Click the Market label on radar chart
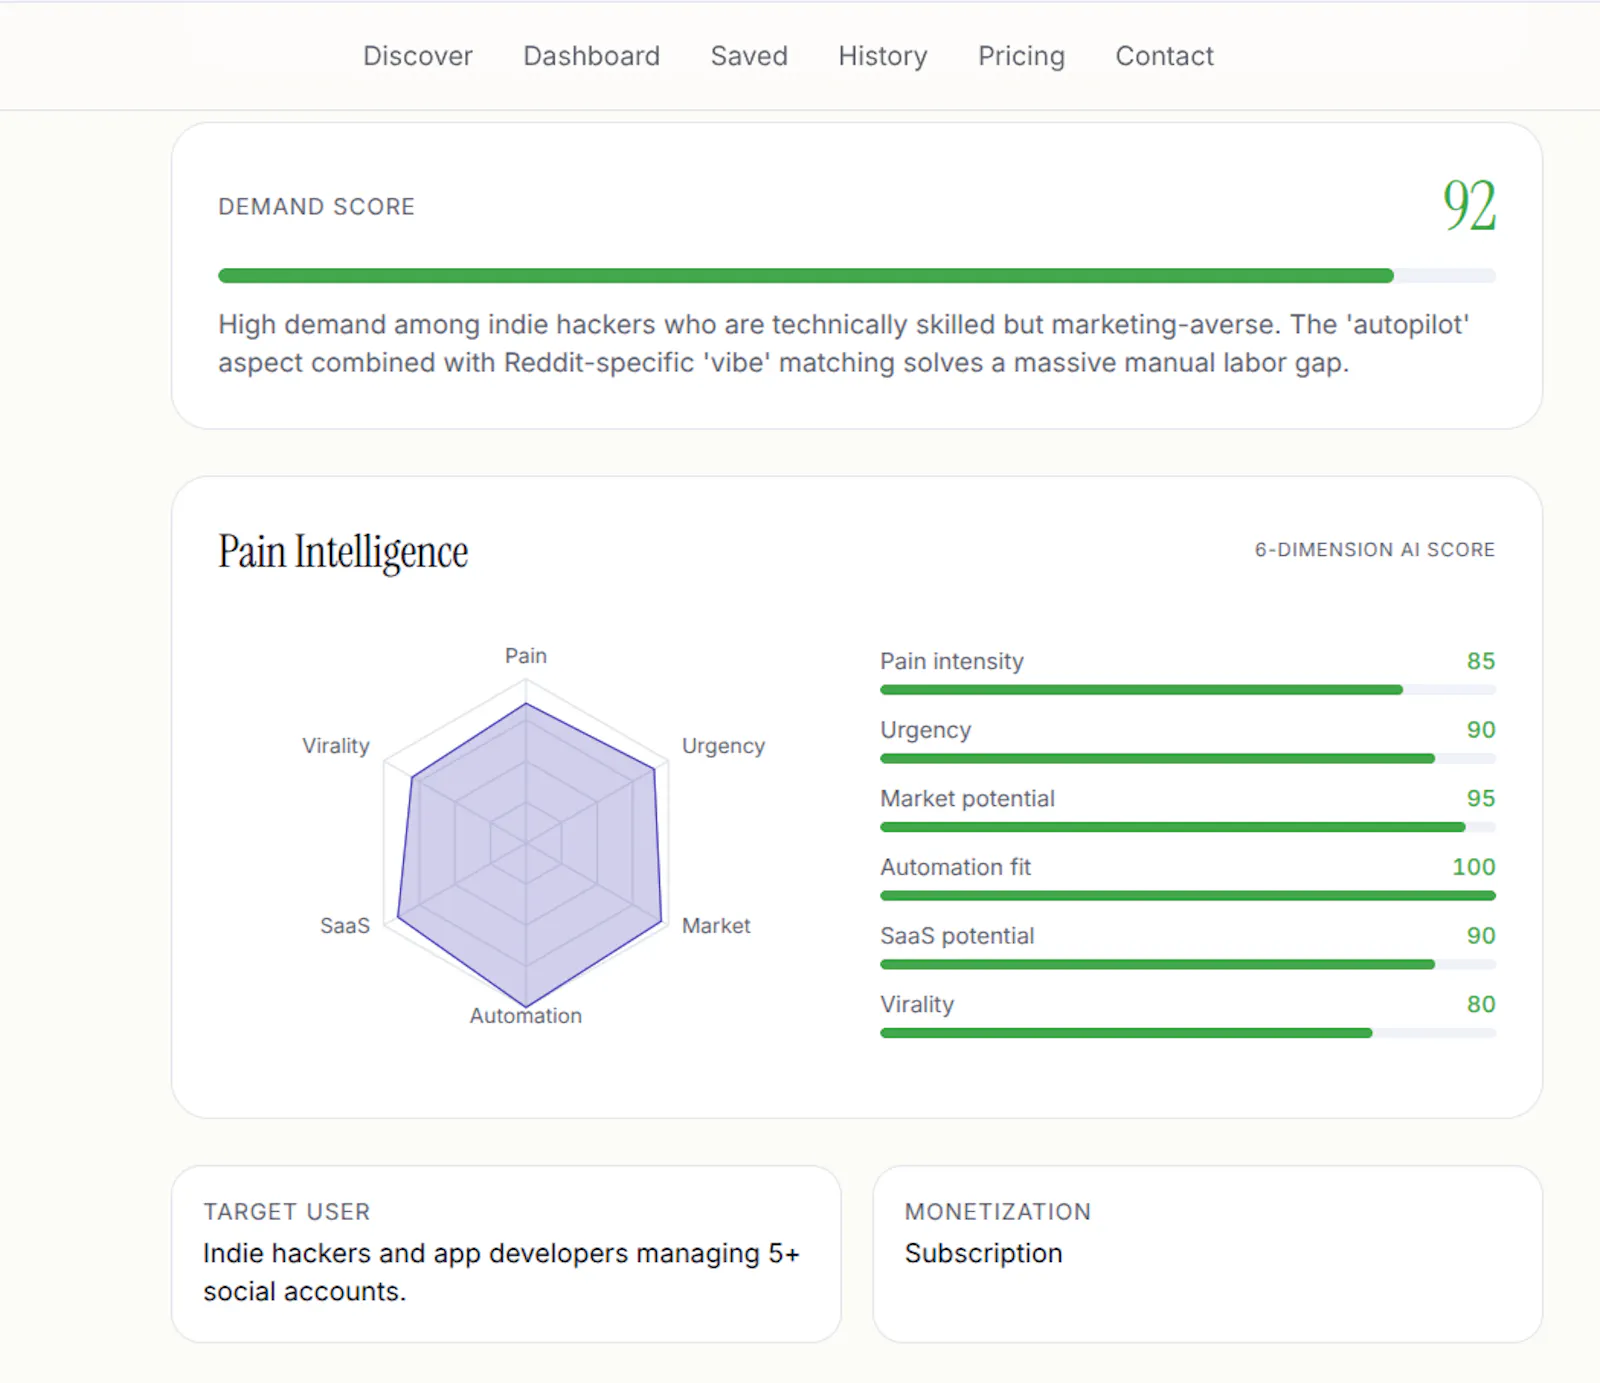Image resolution: width=1600 pixels, height=1383 pixels. 716,926
